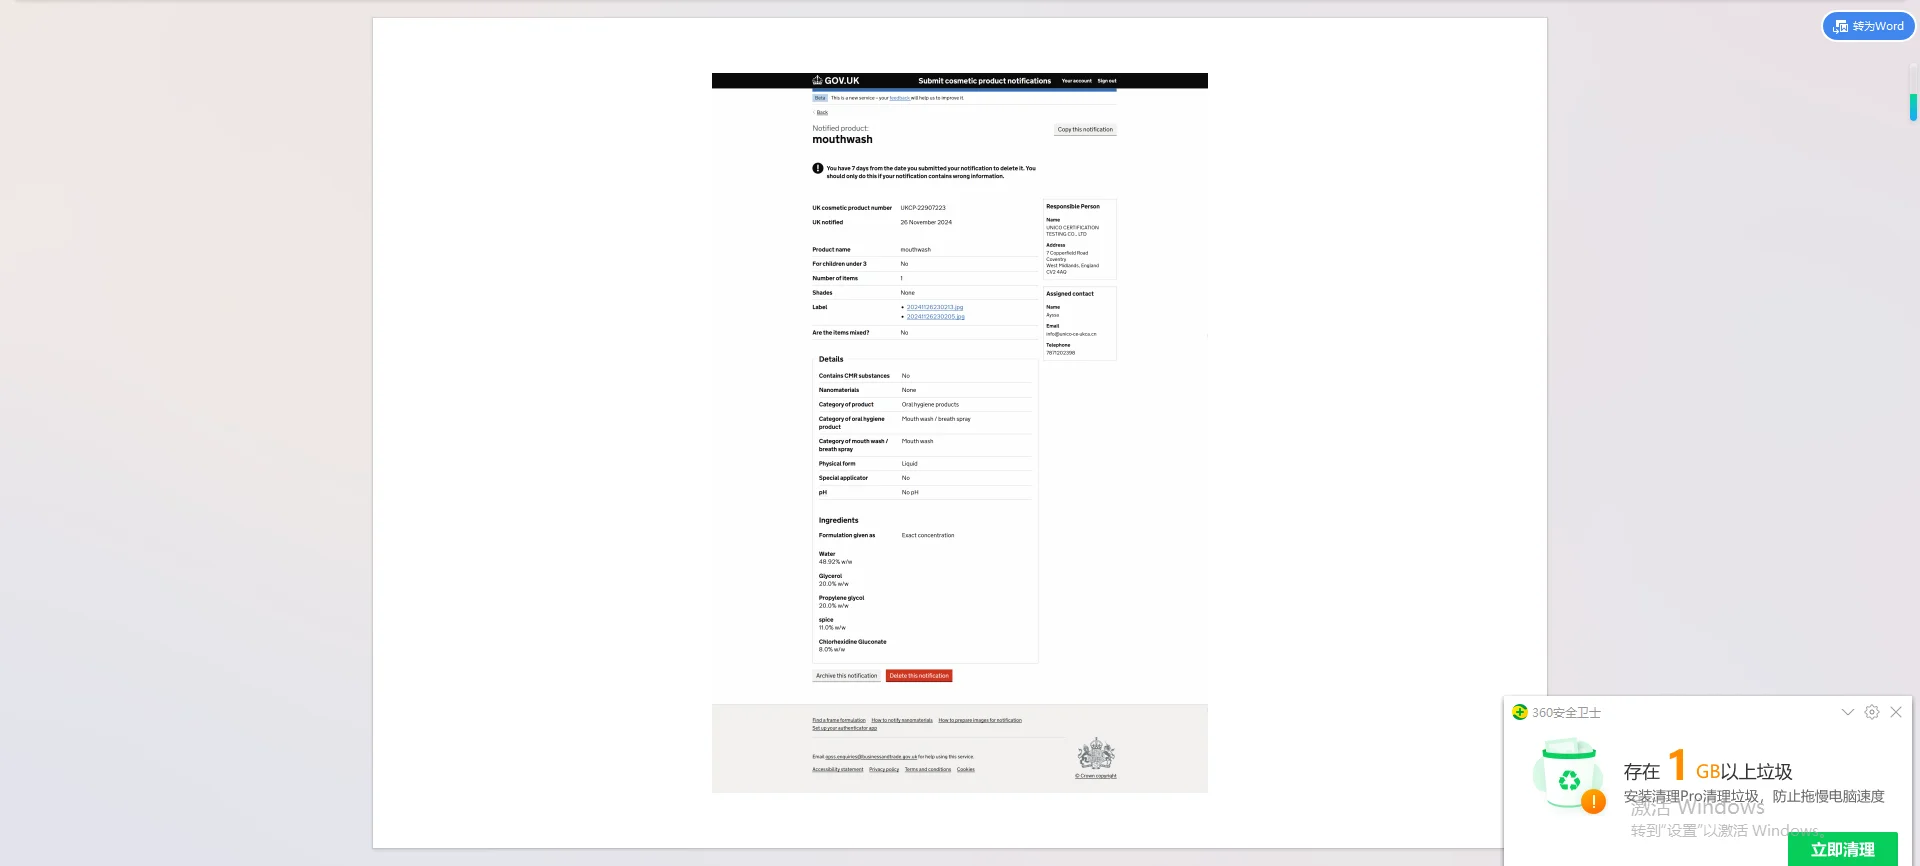Open label file 20241126230205.jpg
Image resolution: width=1920 pixels, height=866 pixels.
coord(936,317)
